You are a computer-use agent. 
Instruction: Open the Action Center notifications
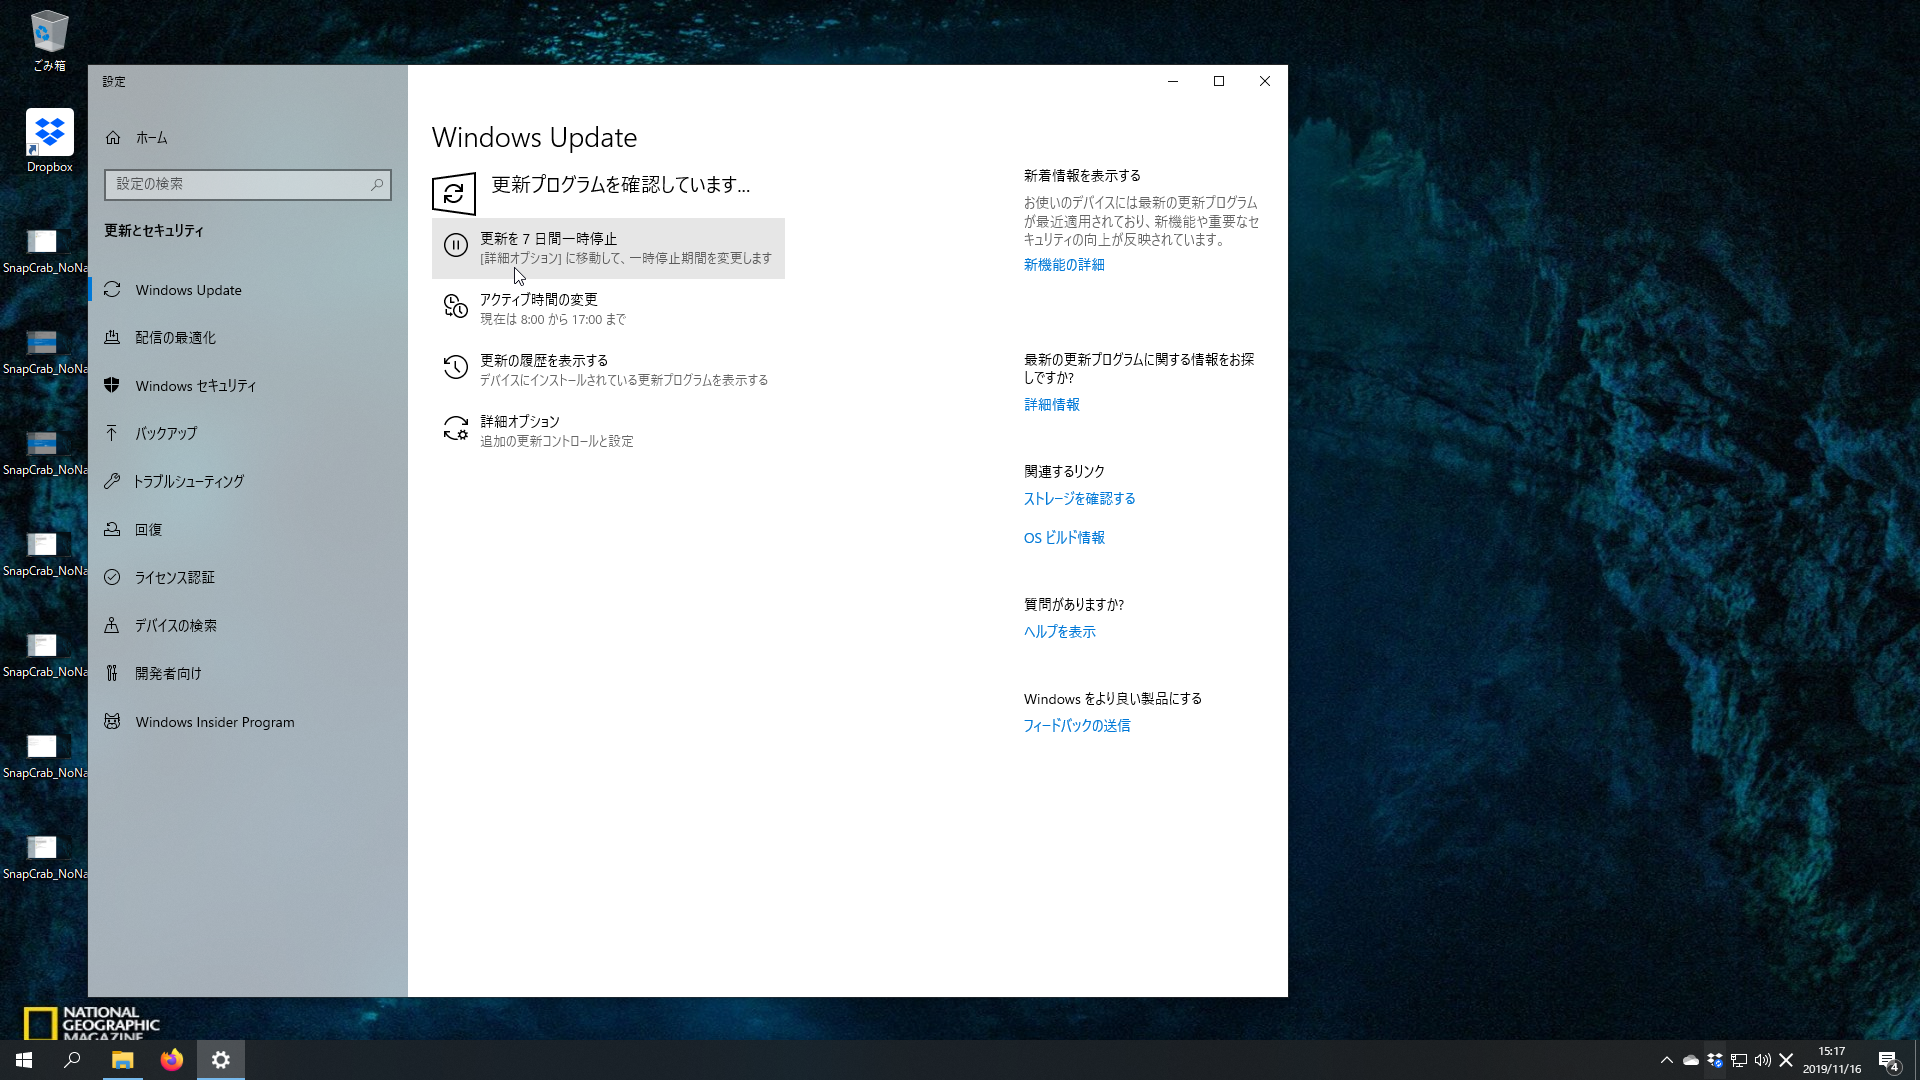tap(1888, 1060)
